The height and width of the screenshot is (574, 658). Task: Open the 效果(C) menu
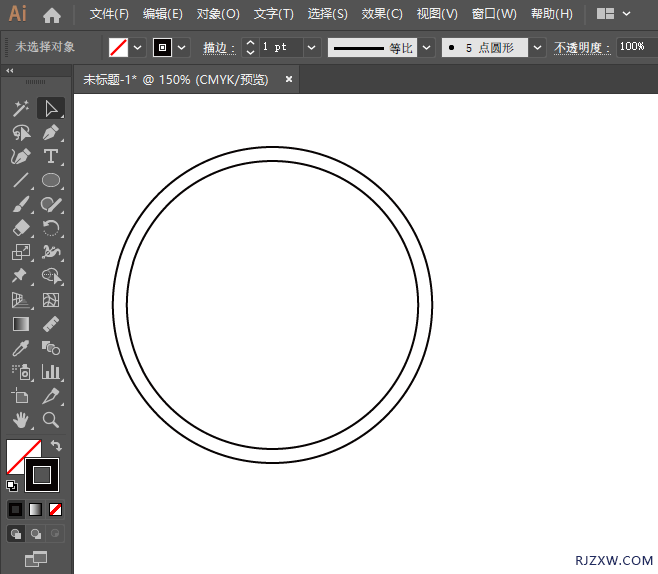(382, 15)
